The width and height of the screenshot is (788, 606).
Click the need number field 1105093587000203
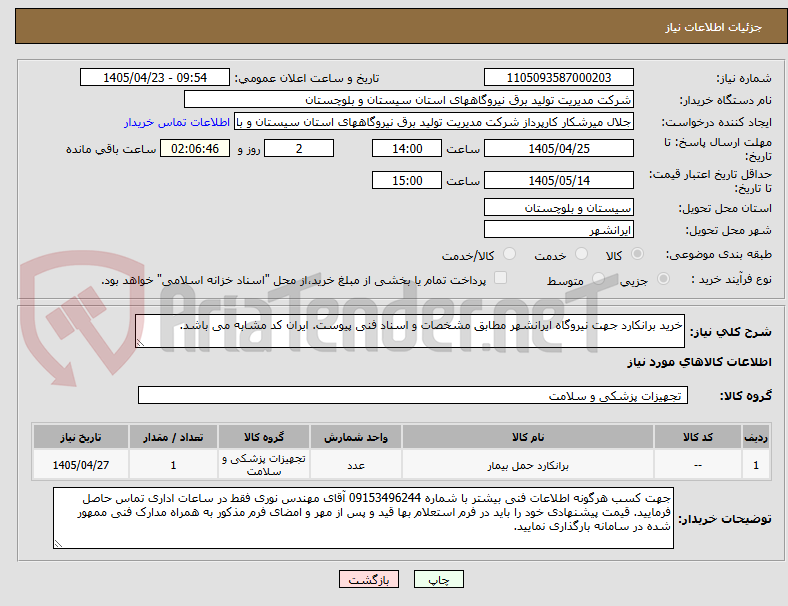pyautogui.click(x=559, y=78)
